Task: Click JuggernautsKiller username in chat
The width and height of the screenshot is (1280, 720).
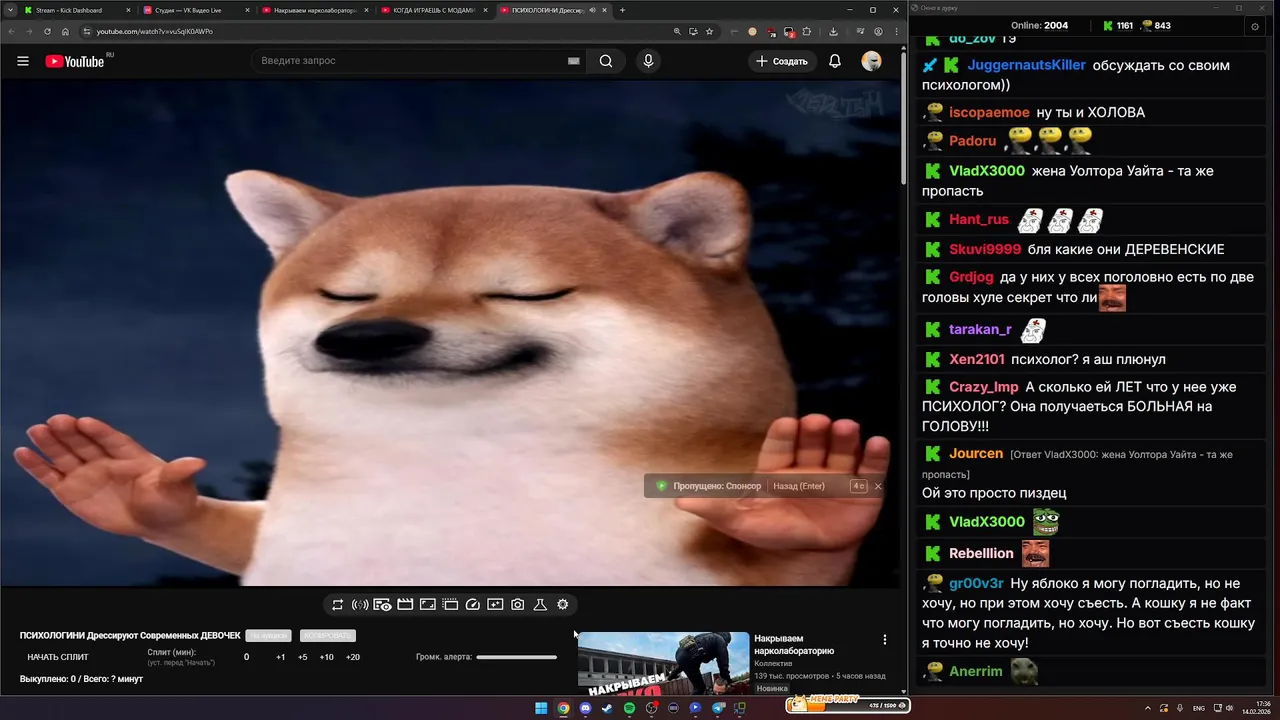Action: click(1027, 65)
